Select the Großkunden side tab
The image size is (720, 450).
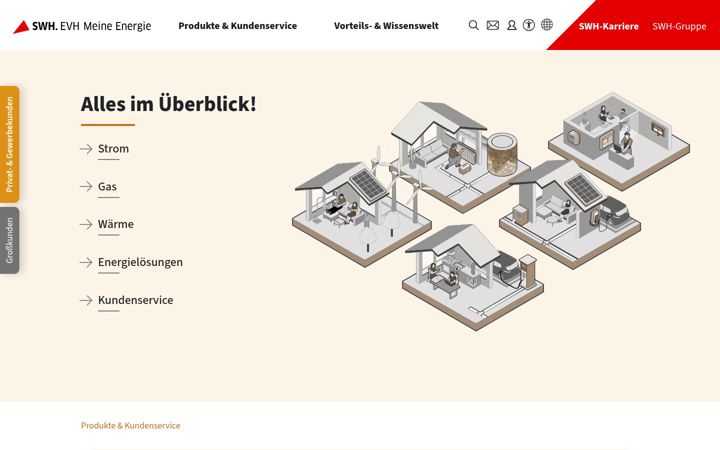(10, 240)
